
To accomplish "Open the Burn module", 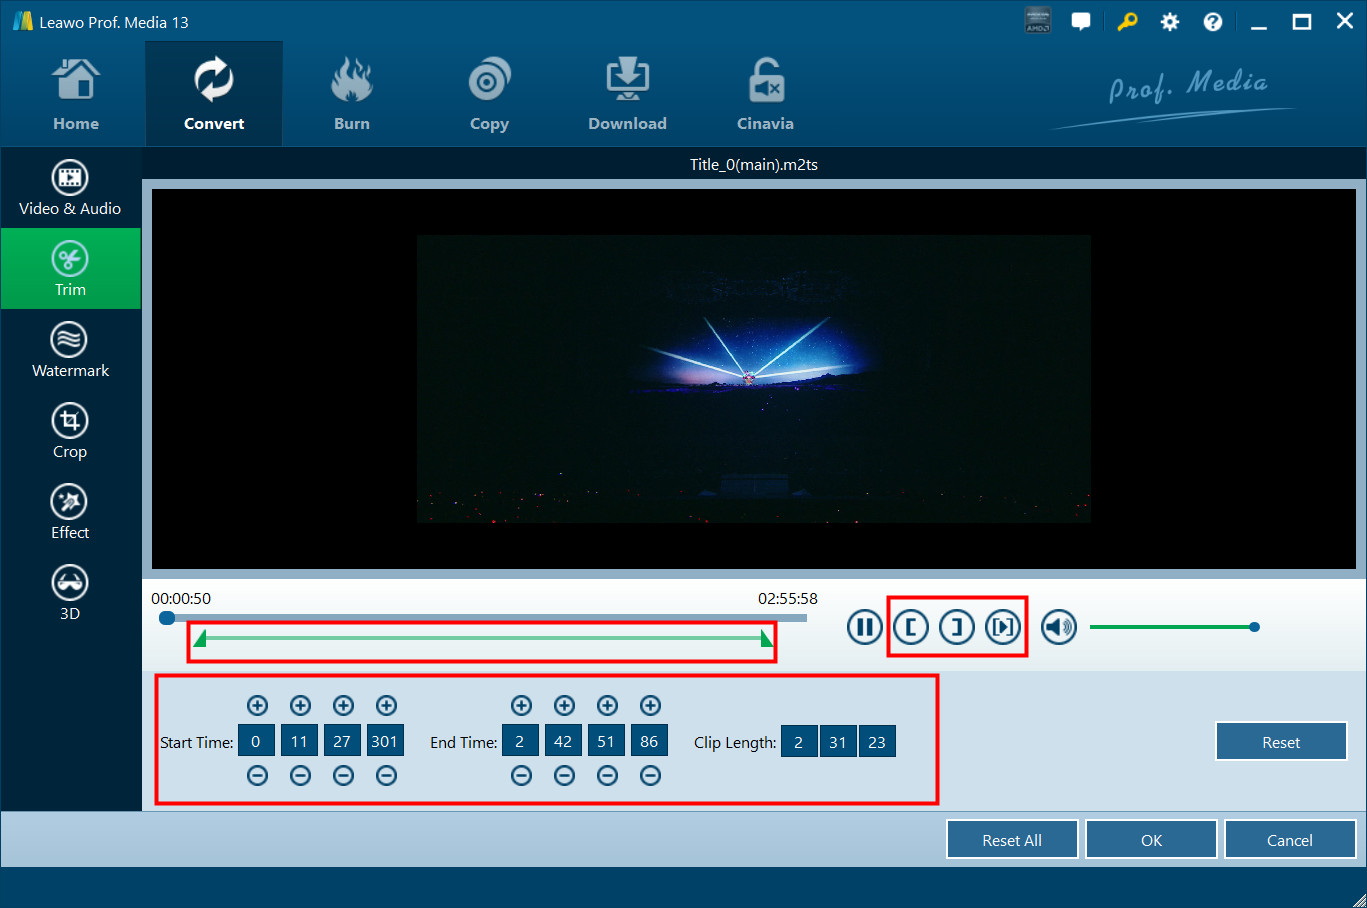I will [352, 95].
